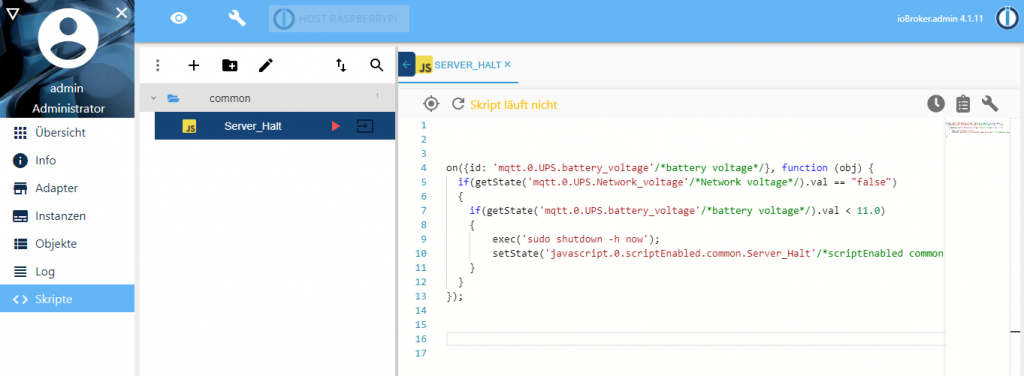Click the open-in-editor icon for Server_Halt
Image resolution: width=1024 pixels, height=376 pixels.
[364, 126]
